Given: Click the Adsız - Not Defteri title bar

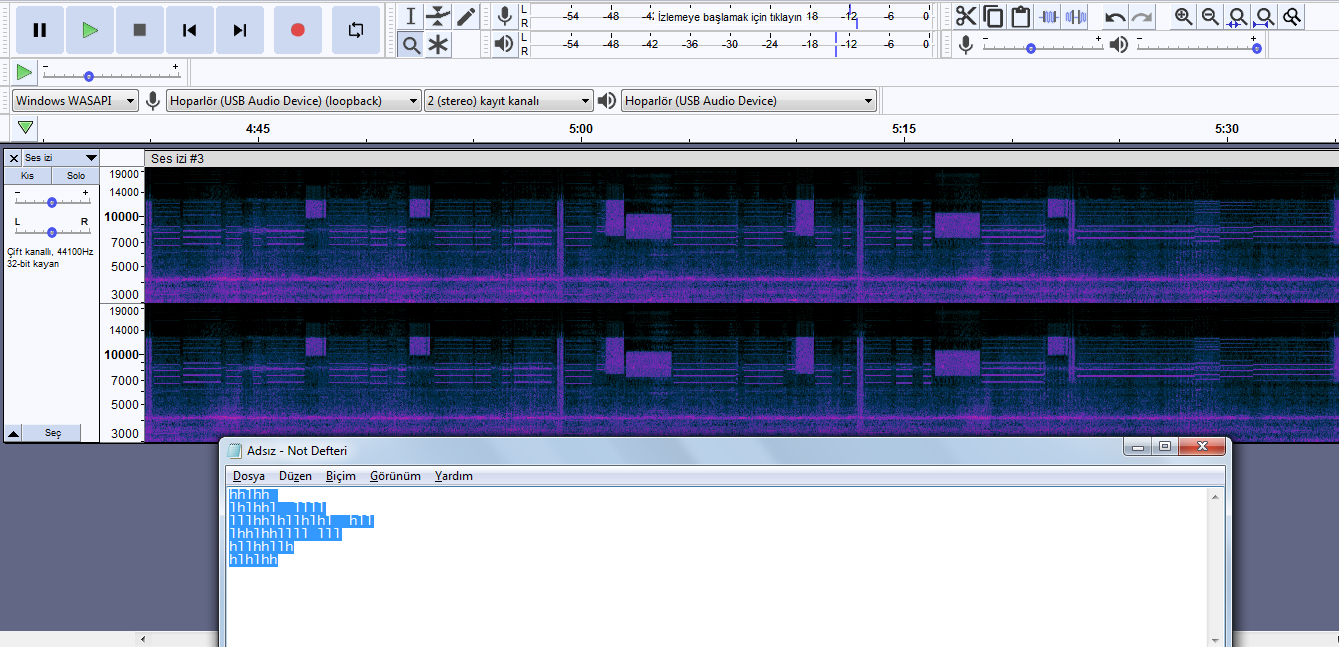Looking at the screenshot, I should (x=670, y=450).
